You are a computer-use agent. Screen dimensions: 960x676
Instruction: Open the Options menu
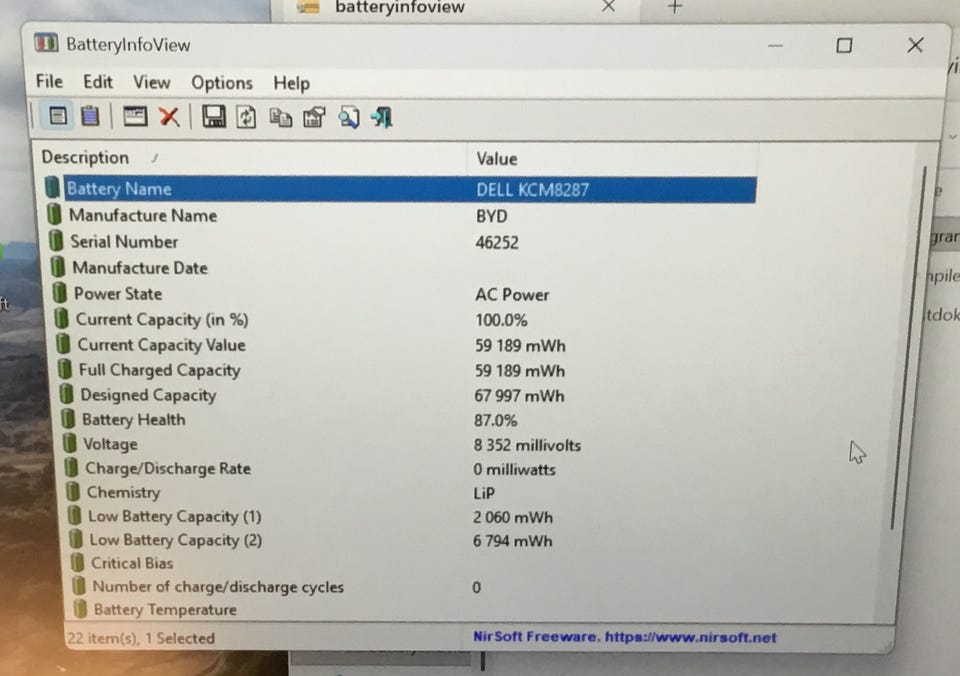tap(222, 83)
